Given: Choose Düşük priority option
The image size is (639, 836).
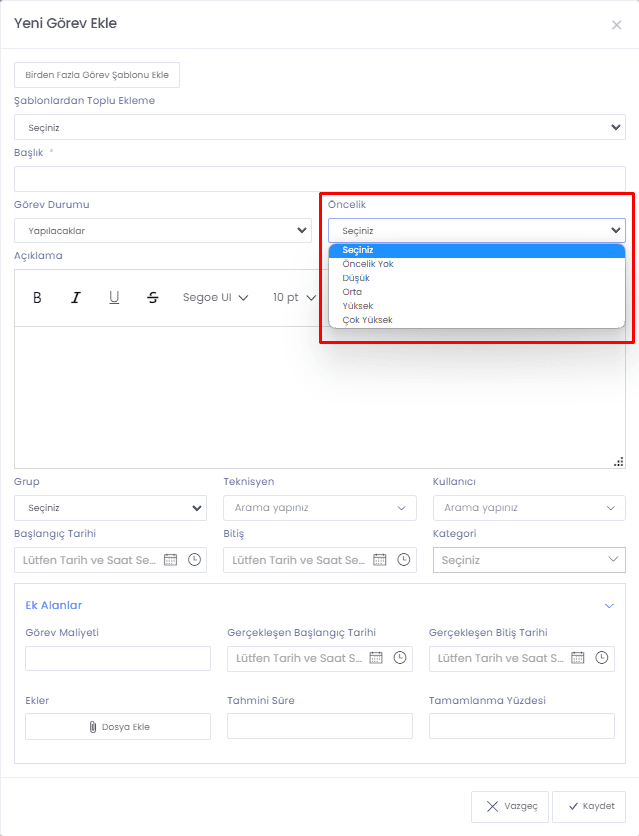Looking at the screenshot, I should [476, 278].
